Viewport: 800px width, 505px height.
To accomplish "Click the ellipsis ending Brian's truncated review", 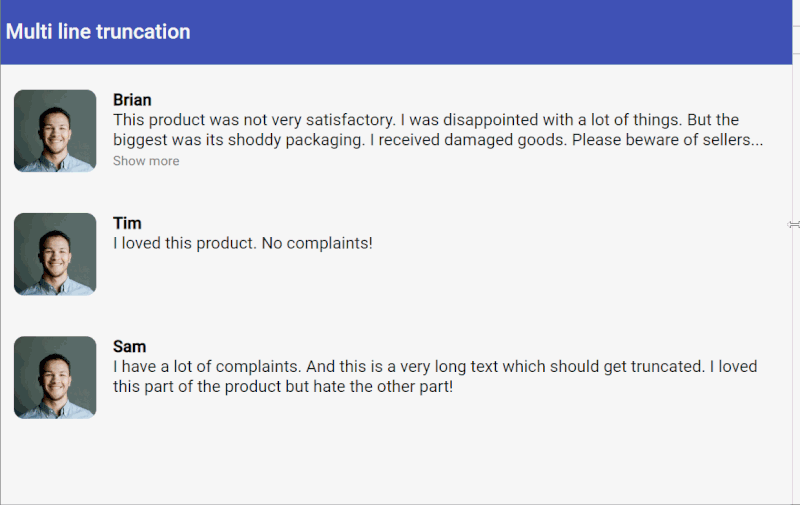I will point(757,141).
